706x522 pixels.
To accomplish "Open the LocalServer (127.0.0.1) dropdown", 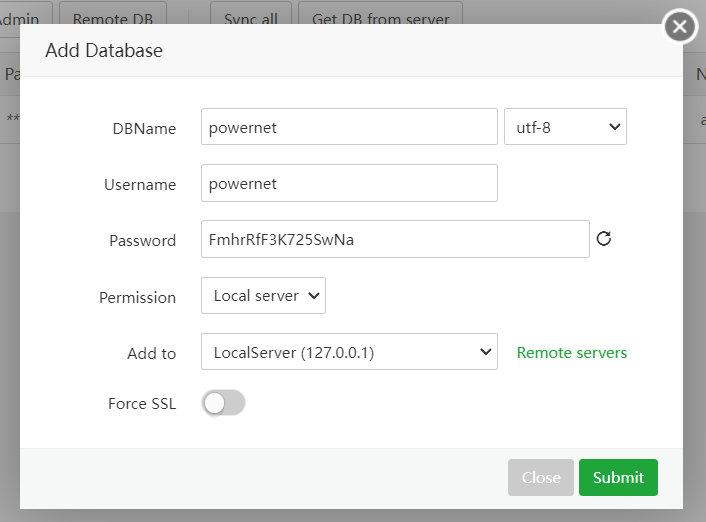I will point(349,352).
